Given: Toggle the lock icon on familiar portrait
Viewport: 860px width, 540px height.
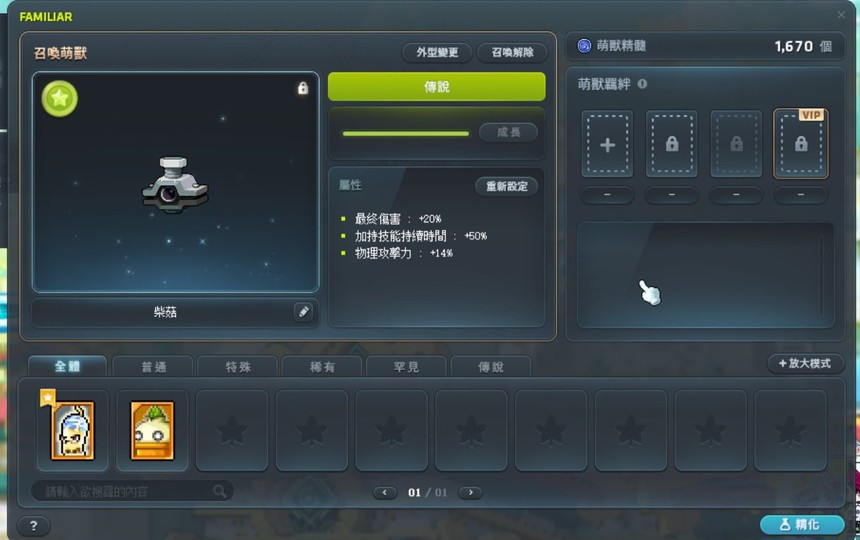Looking at the screenshot, I should (x=302, y=88).
